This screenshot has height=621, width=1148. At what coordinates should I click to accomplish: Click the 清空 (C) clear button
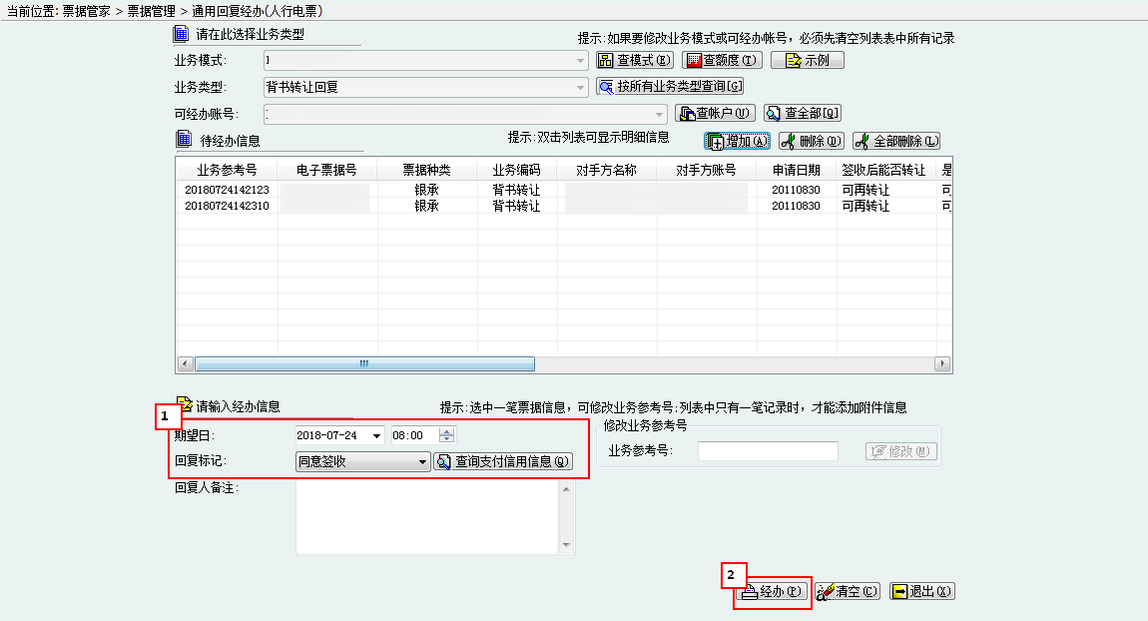(x=848, y=592)
